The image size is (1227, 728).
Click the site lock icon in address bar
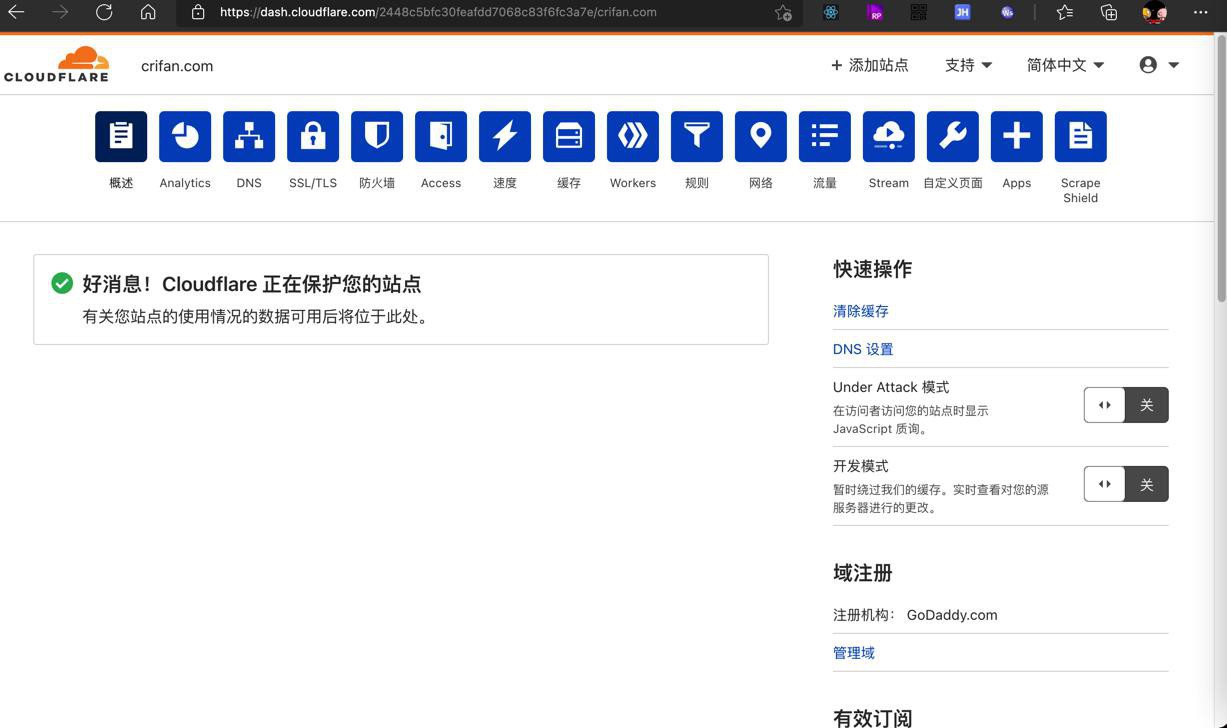(198, 12)
